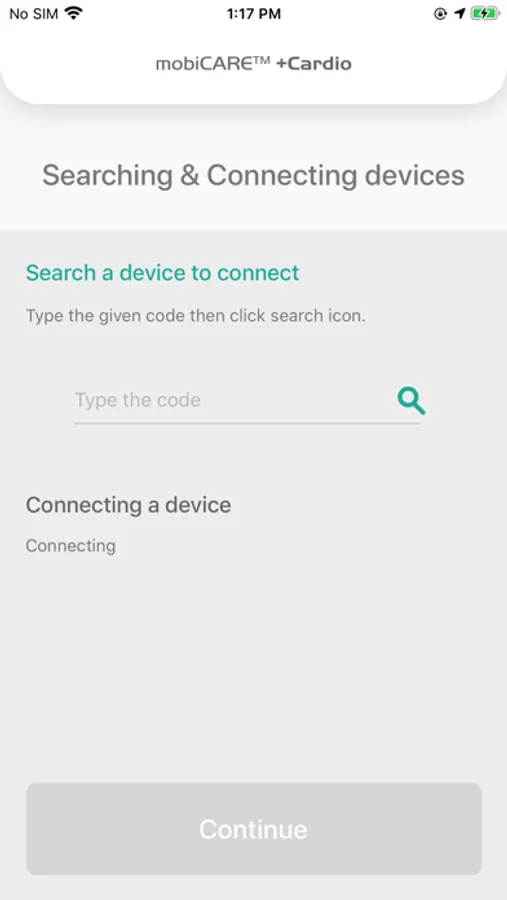Tap the green search magnifier icon
The height and width of the screenshot is (900, 507).
coord(411,400)
